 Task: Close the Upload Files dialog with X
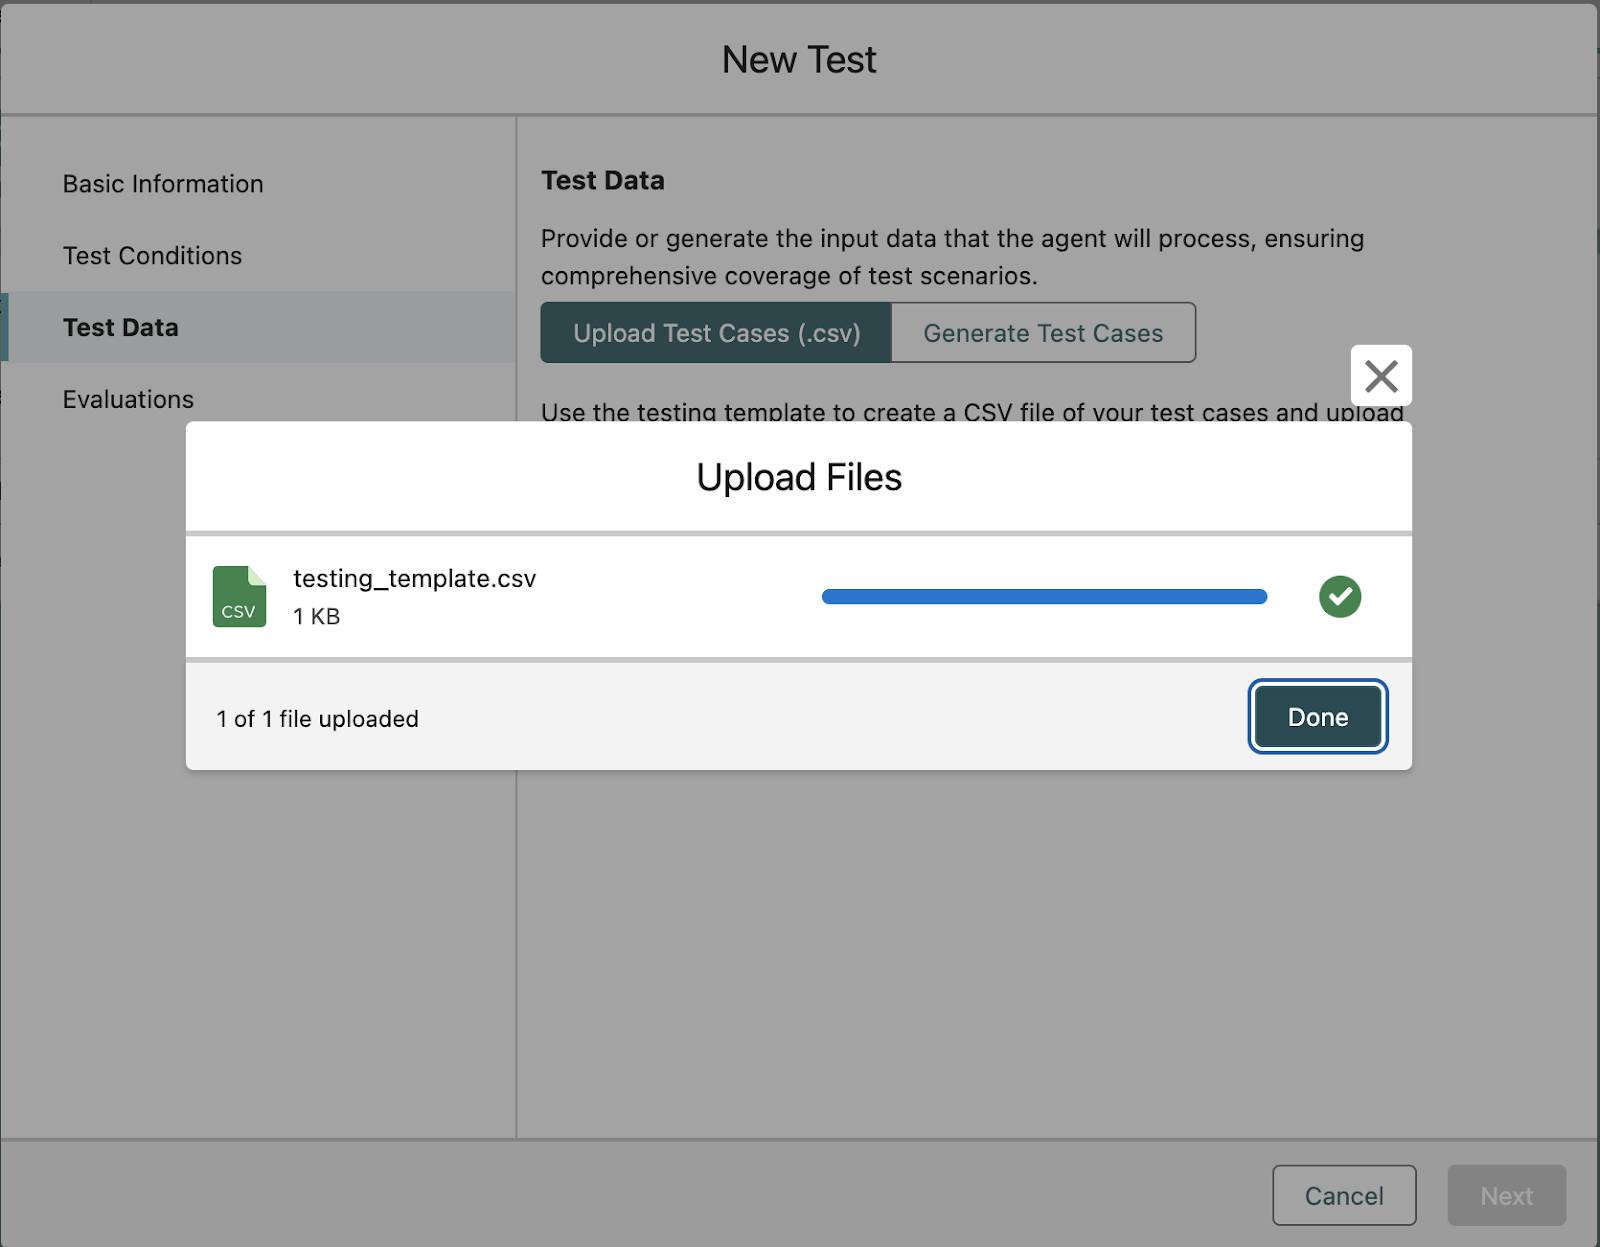pos(1381,376)
